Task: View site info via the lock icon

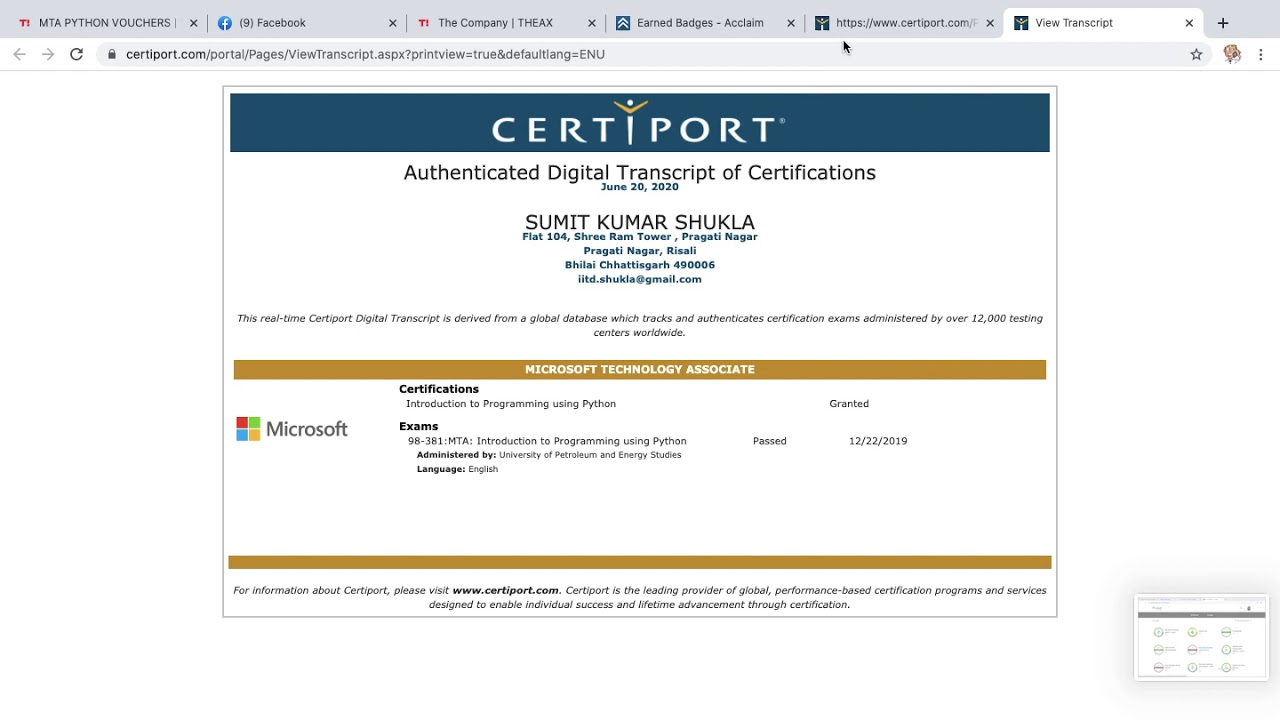Action: [111, 54]
